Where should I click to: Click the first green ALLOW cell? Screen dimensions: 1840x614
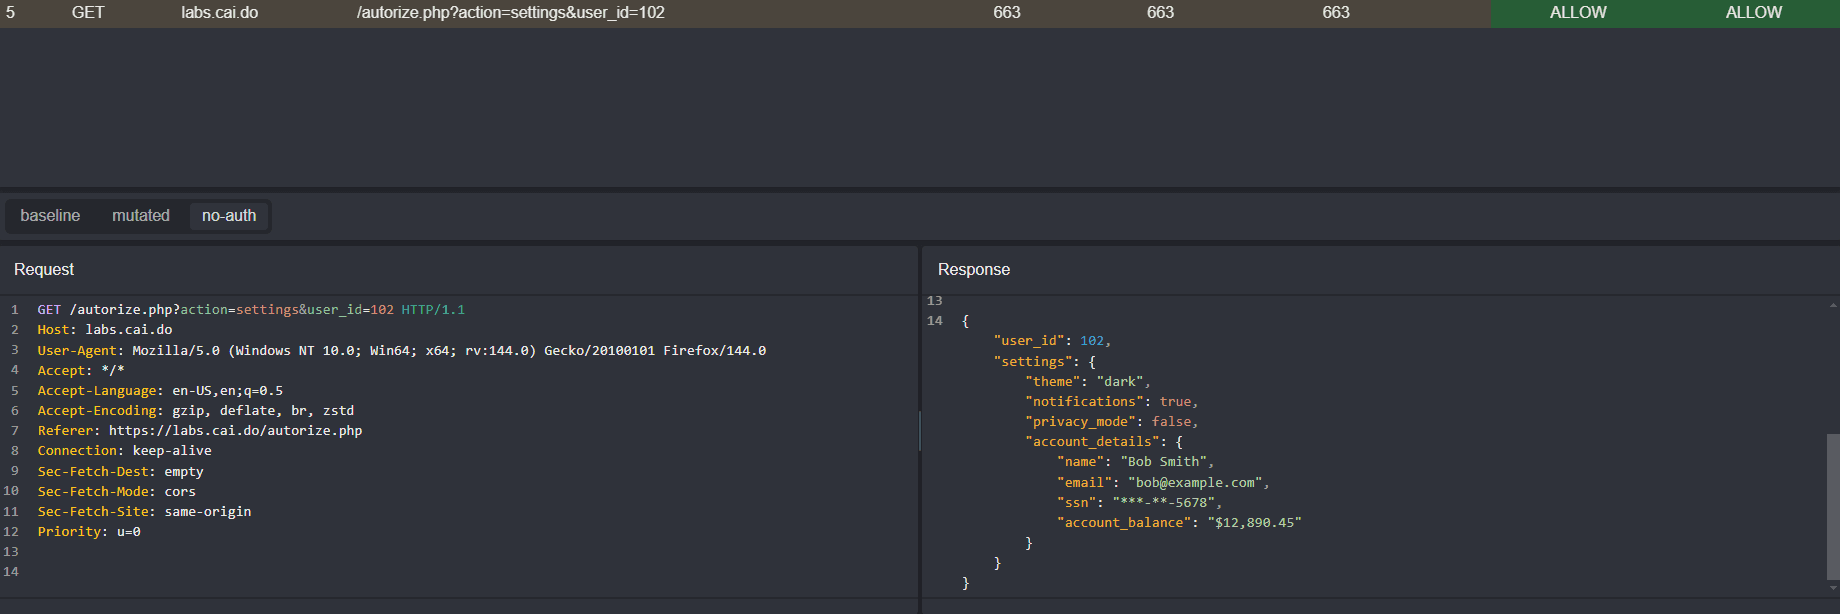pyautogui.click(x=1578, y=13)
